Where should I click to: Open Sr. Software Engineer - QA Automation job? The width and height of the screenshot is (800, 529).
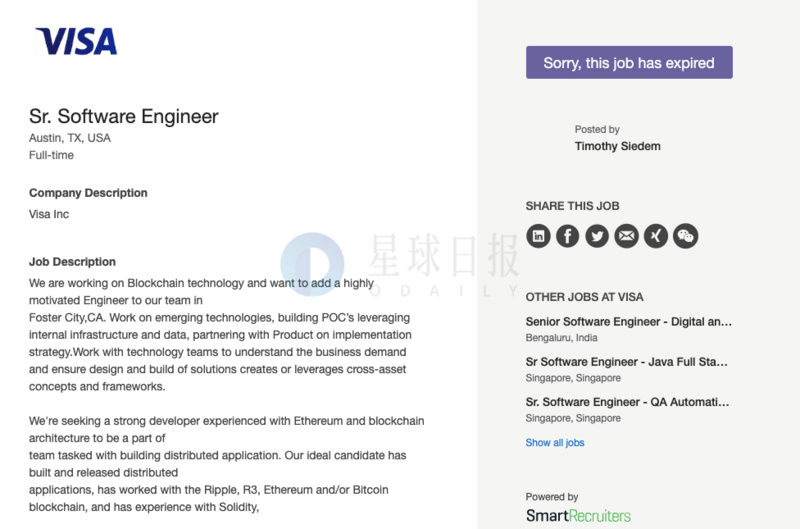click(629, 402)
